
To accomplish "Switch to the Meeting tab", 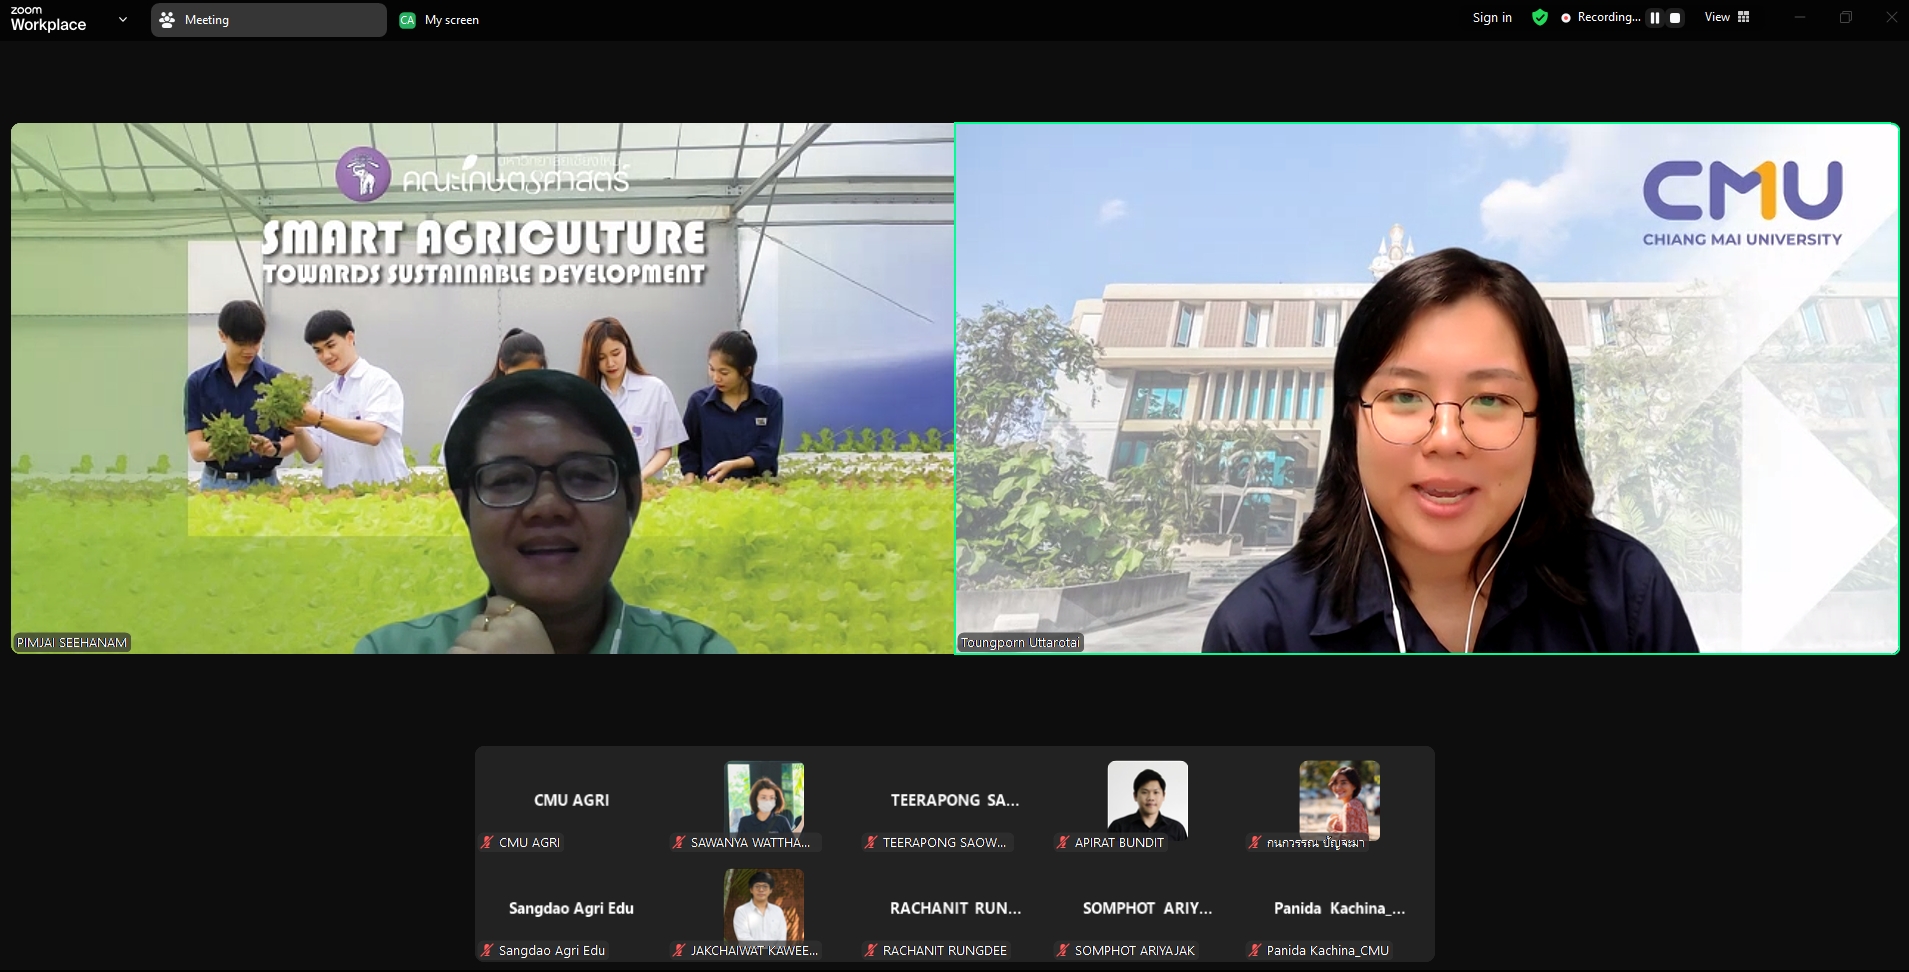I will click(x=269, y=20).
